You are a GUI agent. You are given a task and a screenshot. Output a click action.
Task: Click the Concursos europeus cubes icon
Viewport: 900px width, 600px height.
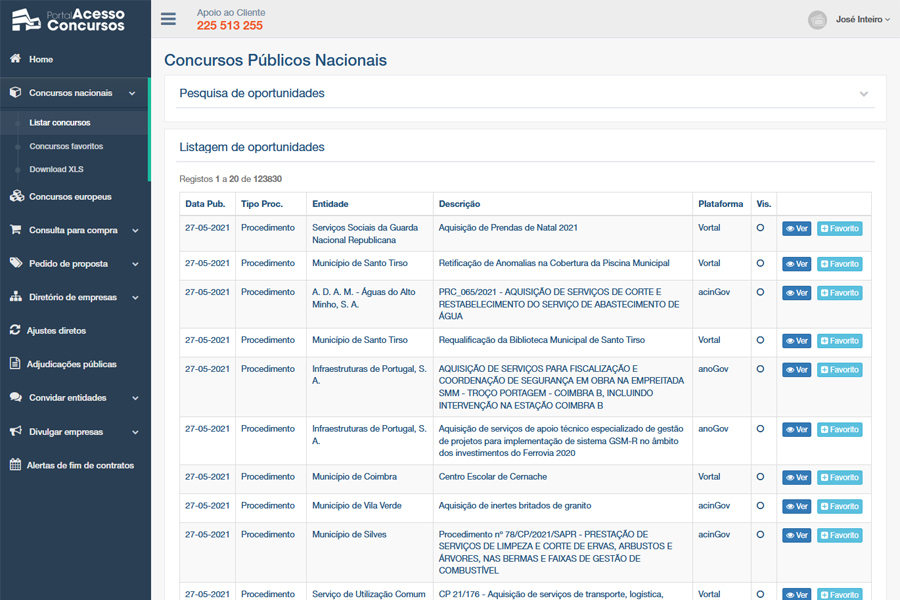(17, 196)
